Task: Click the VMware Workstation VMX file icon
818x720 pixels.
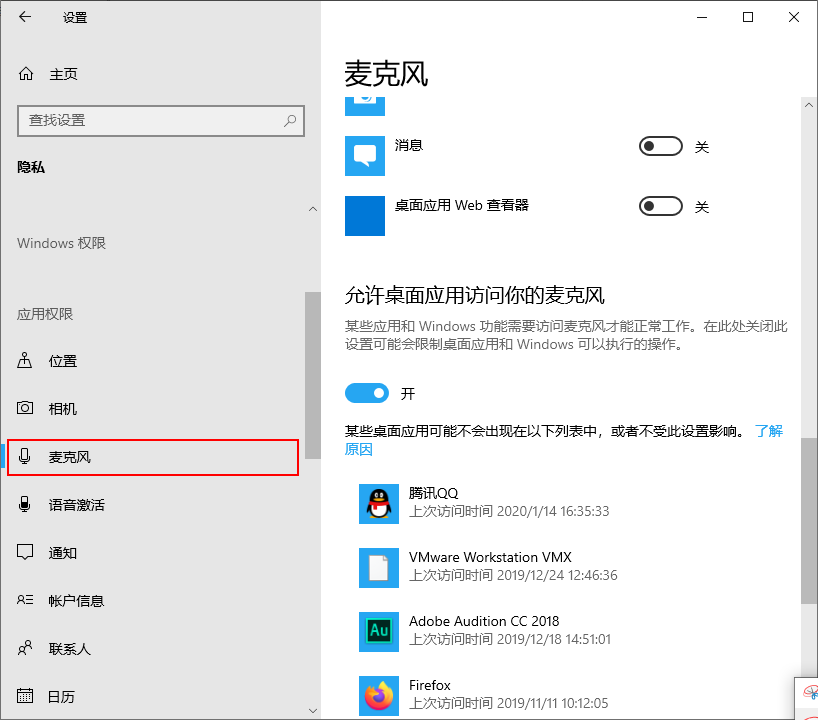Action: pos(378,567)
